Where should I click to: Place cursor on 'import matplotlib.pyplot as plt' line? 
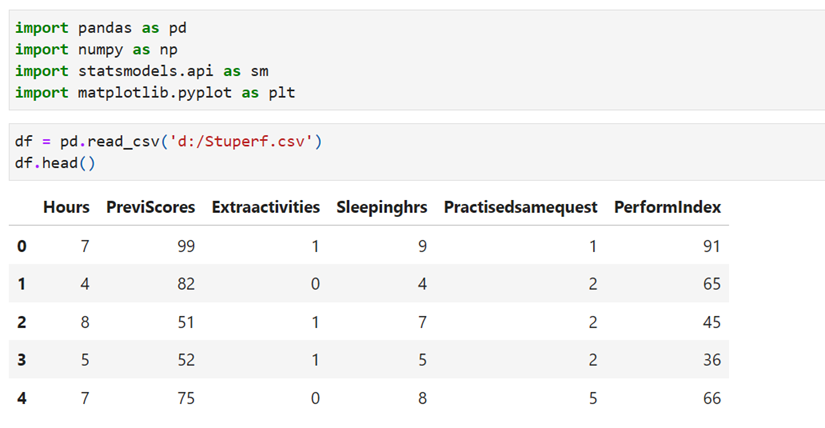[x=154, y=93]
